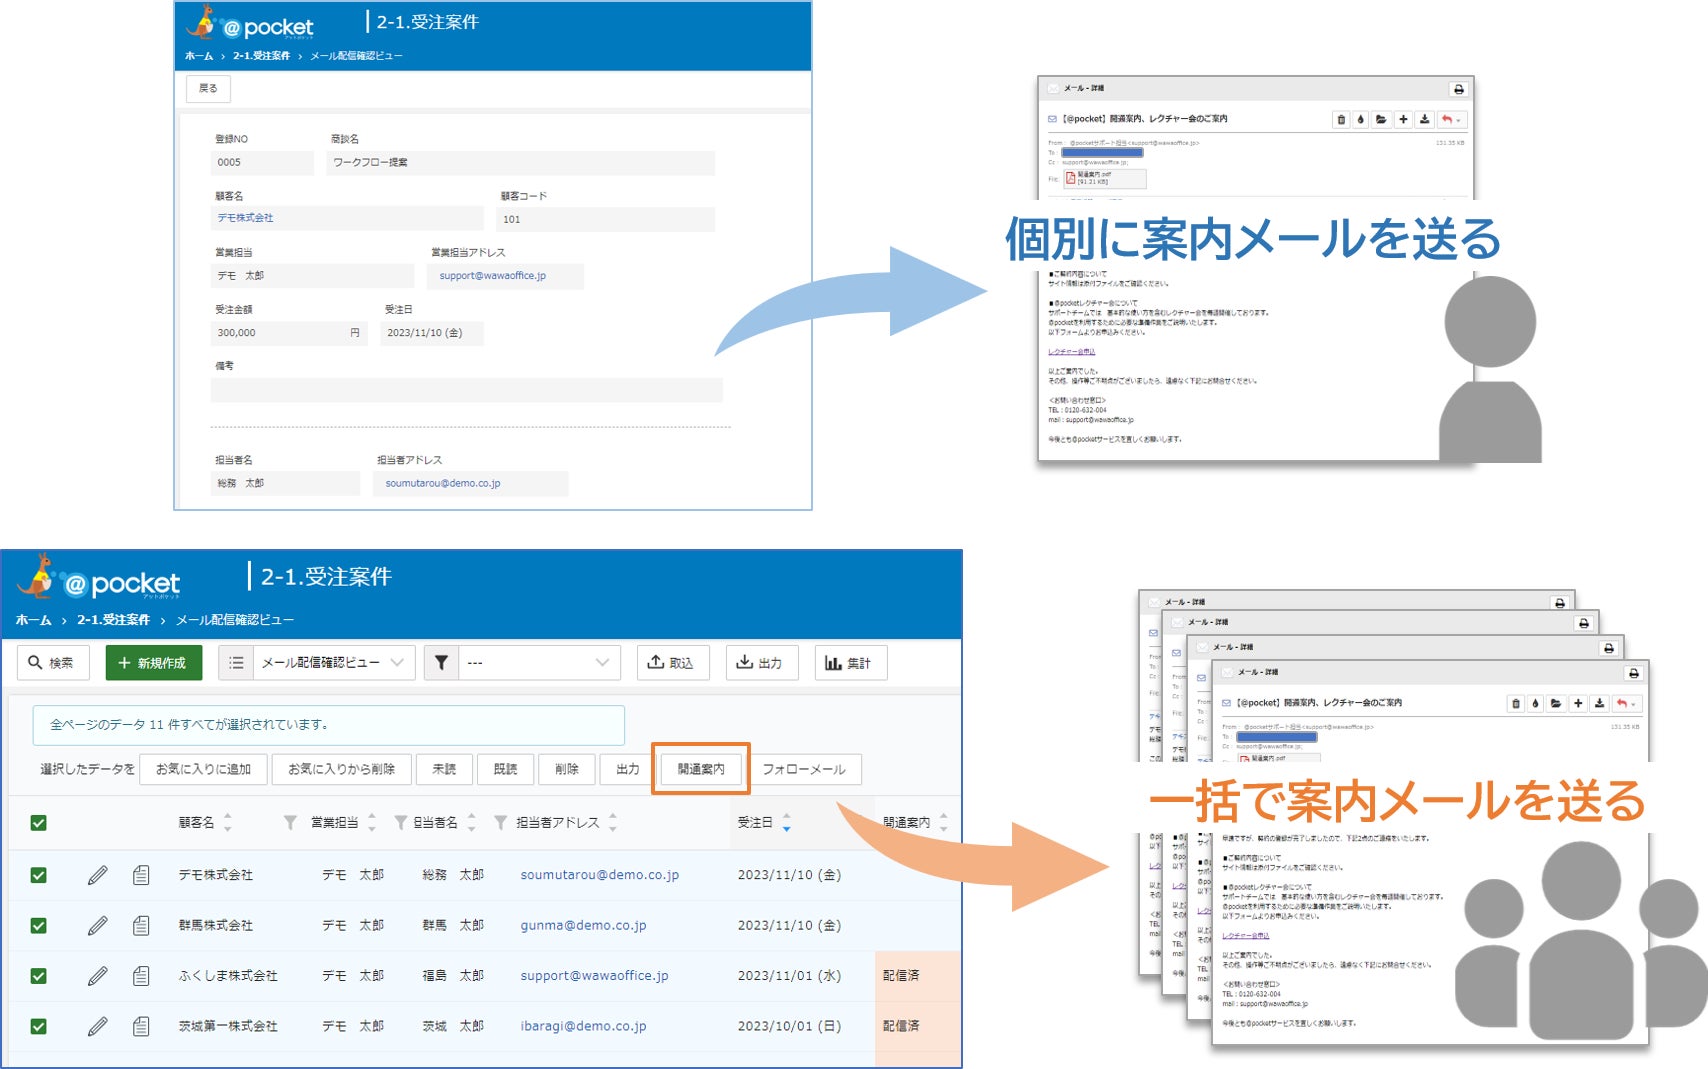
Task: Click the ホーム breadcrumb on the list screen
Action: tap(34, 620)
